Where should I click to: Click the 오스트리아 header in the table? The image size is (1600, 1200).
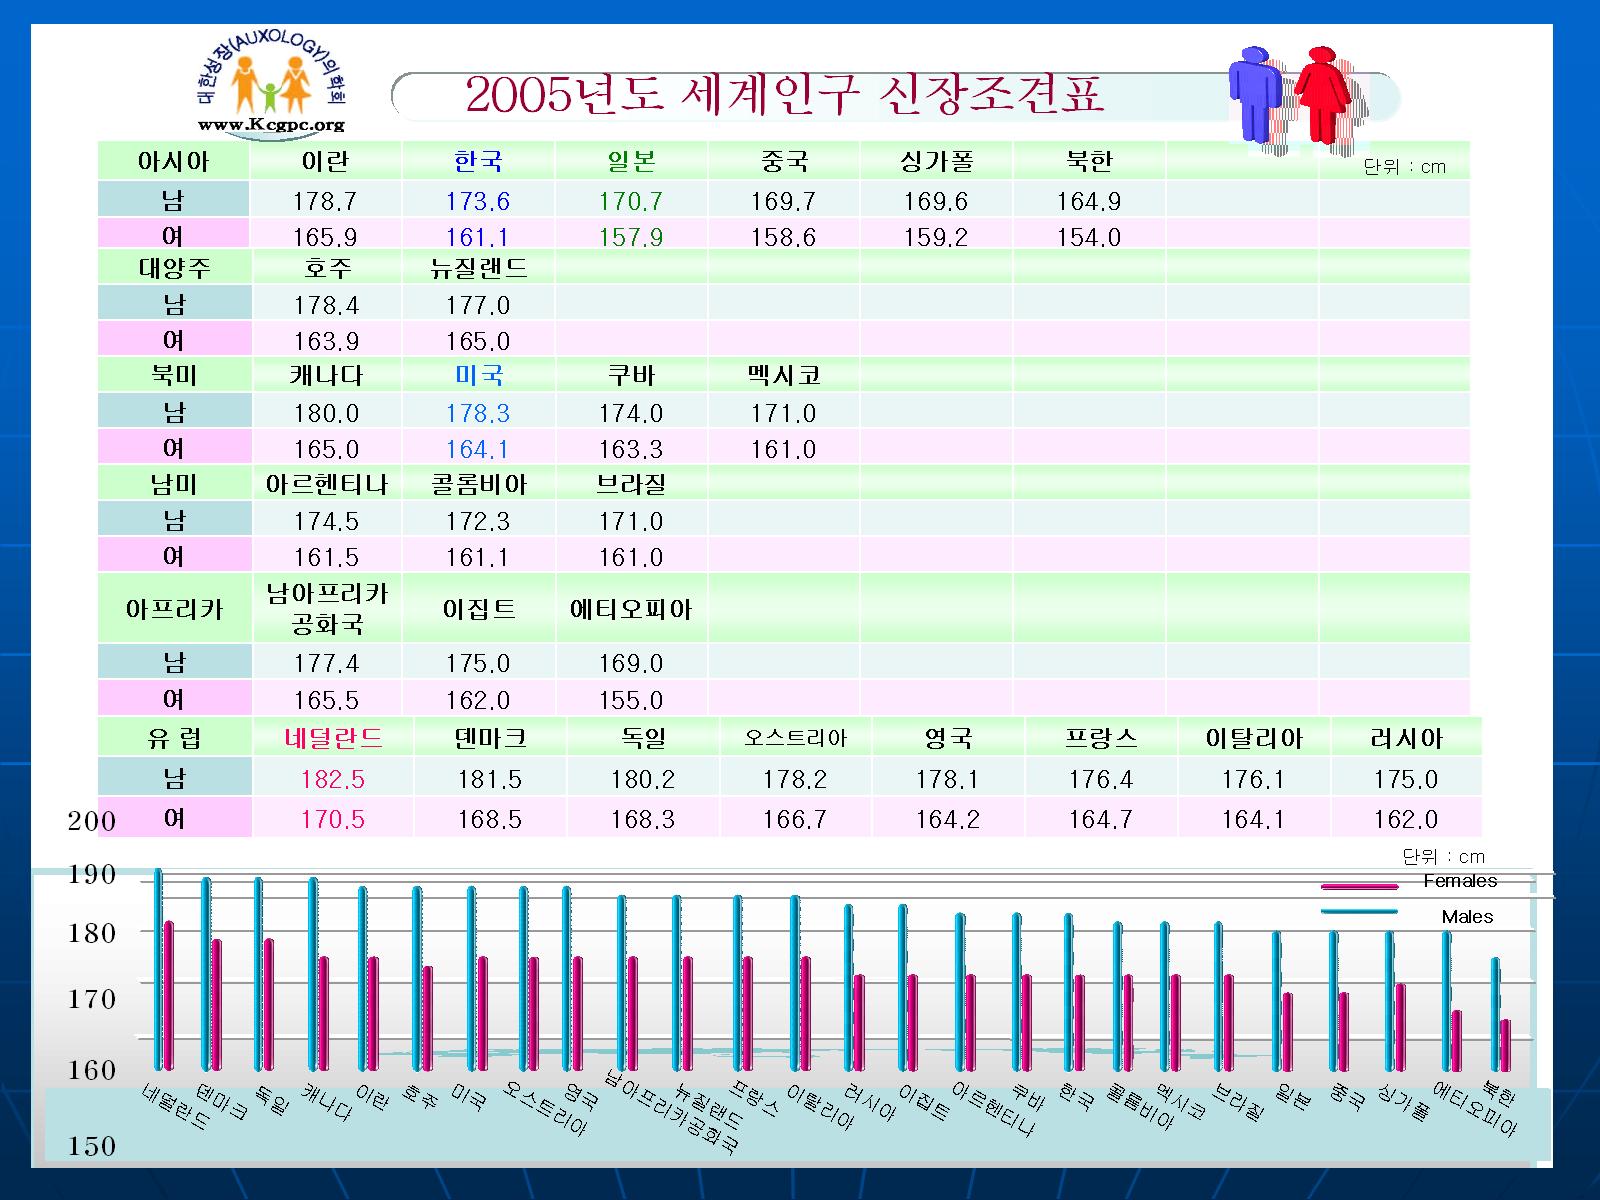pos(795,738)
